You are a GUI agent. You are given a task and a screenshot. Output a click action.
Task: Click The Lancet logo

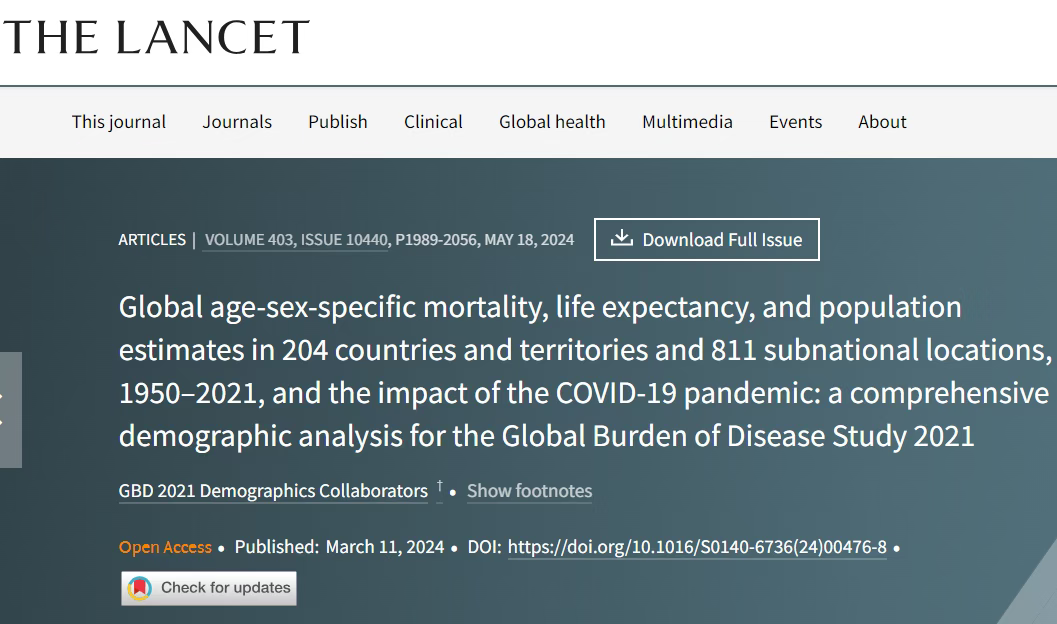pos(156,37)
